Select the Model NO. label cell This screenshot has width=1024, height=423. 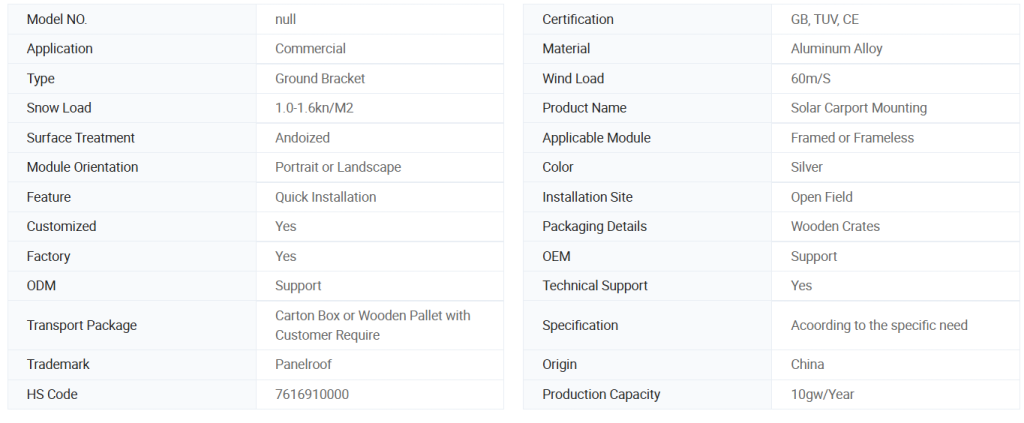tap(132, 20)
